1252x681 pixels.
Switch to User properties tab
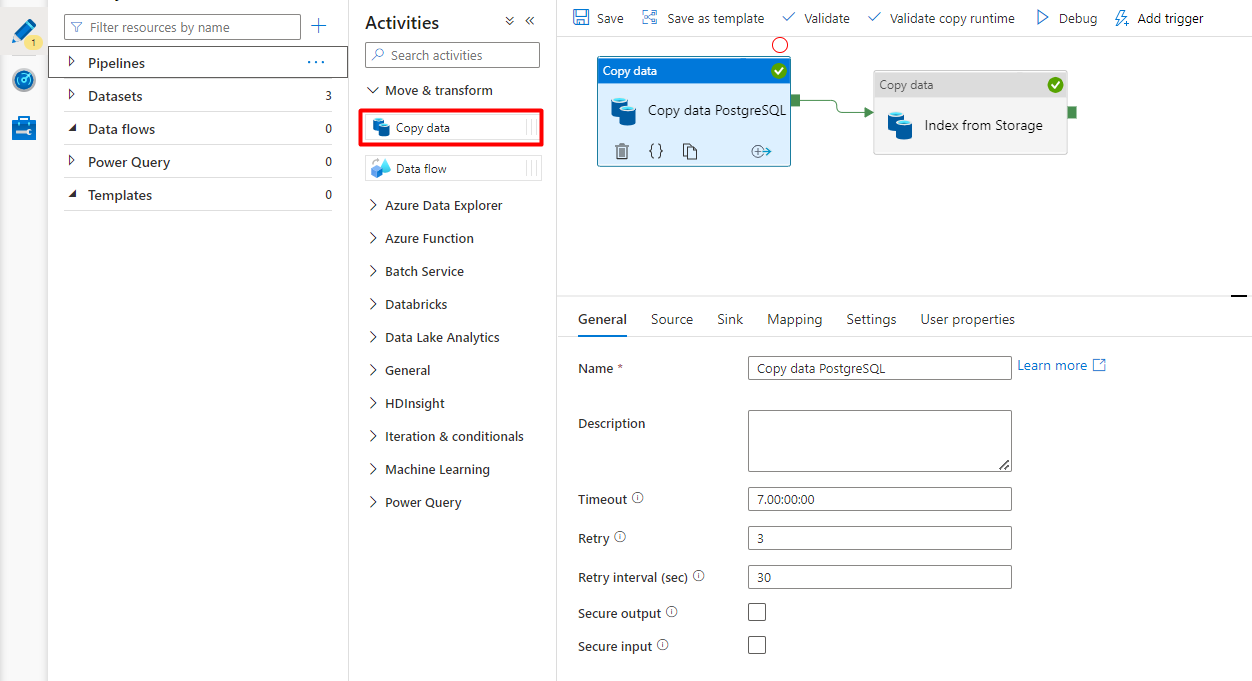coord(968,319)
